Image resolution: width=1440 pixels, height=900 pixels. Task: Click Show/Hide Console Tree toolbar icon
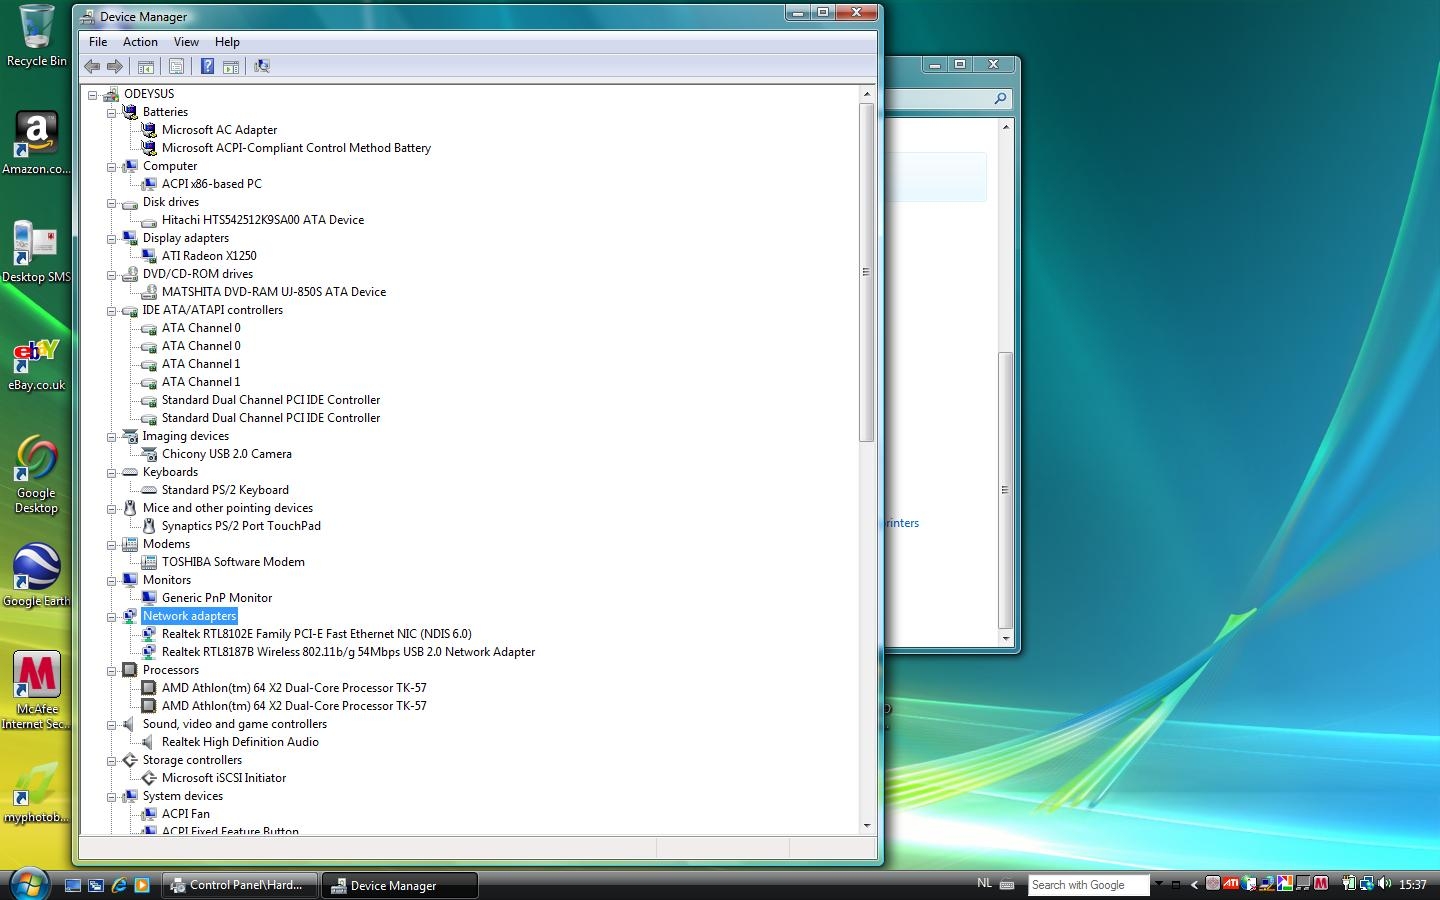(x=146, y=66)
